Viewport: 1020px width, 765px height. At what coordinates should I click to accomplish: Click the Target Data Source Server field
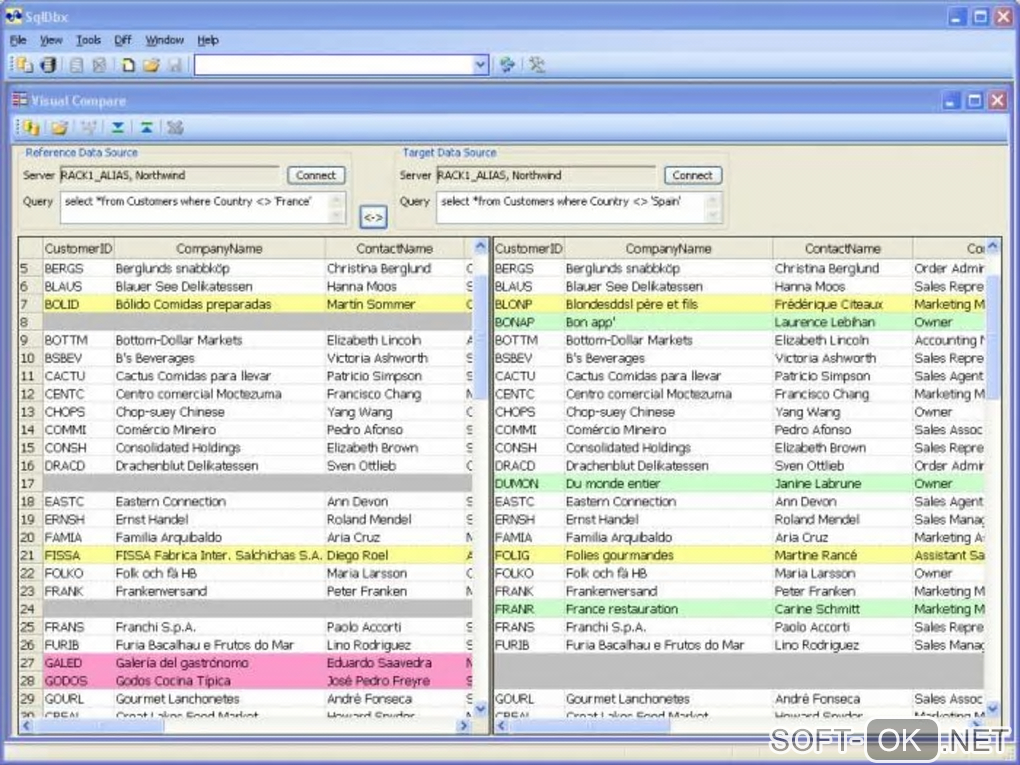(545, 175)
